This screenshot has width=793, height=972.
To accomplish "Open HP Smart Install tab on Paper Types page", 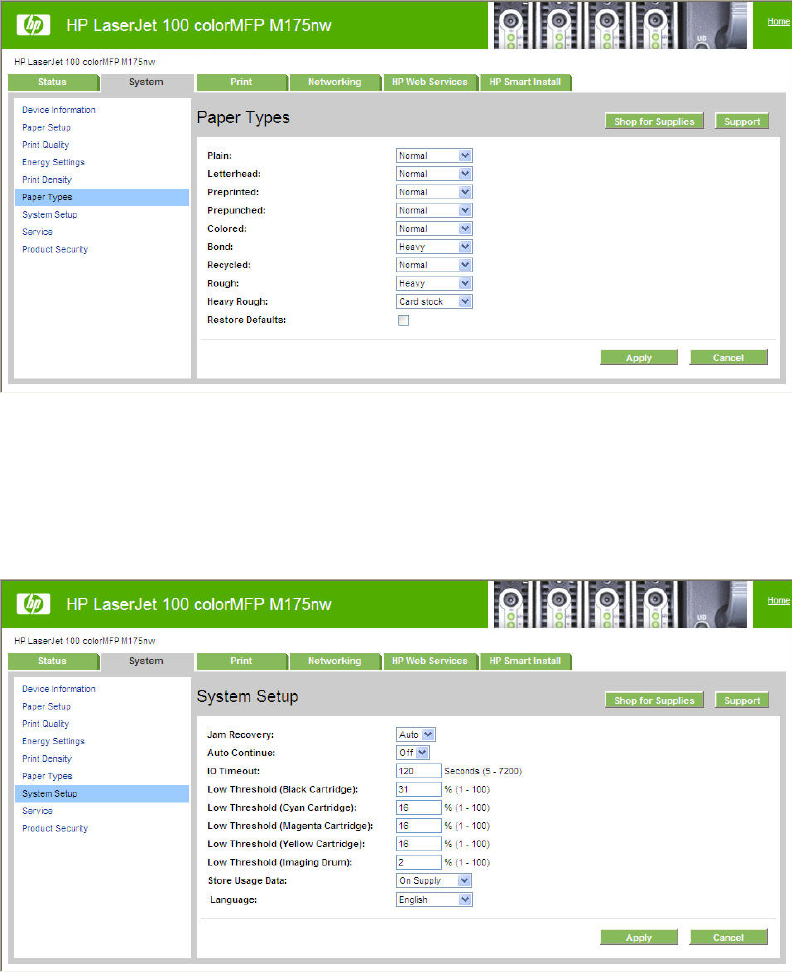I will click(525, 82).
